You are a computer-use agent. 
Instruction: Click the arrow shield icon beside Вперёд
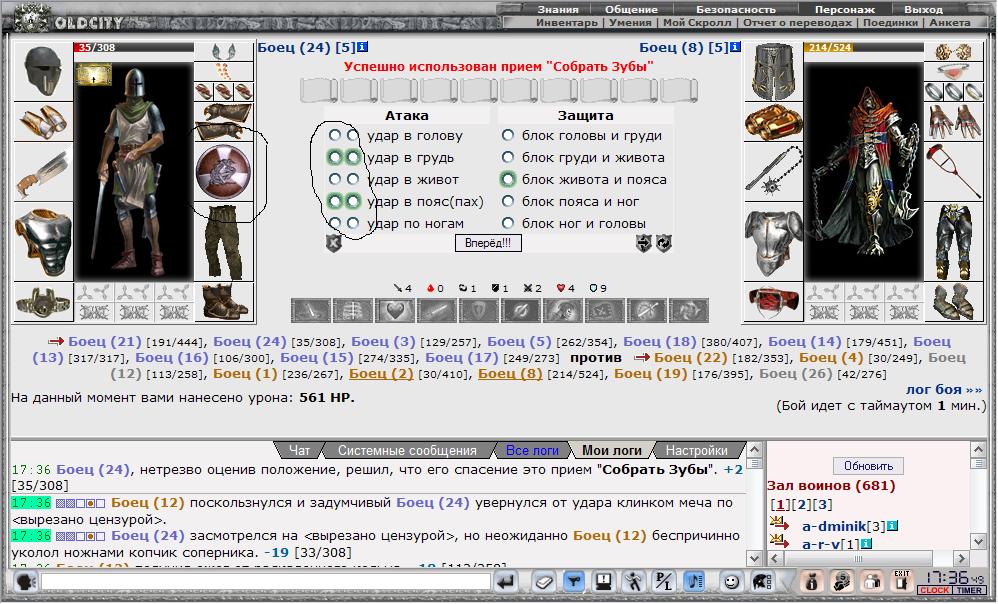[643, 243]
